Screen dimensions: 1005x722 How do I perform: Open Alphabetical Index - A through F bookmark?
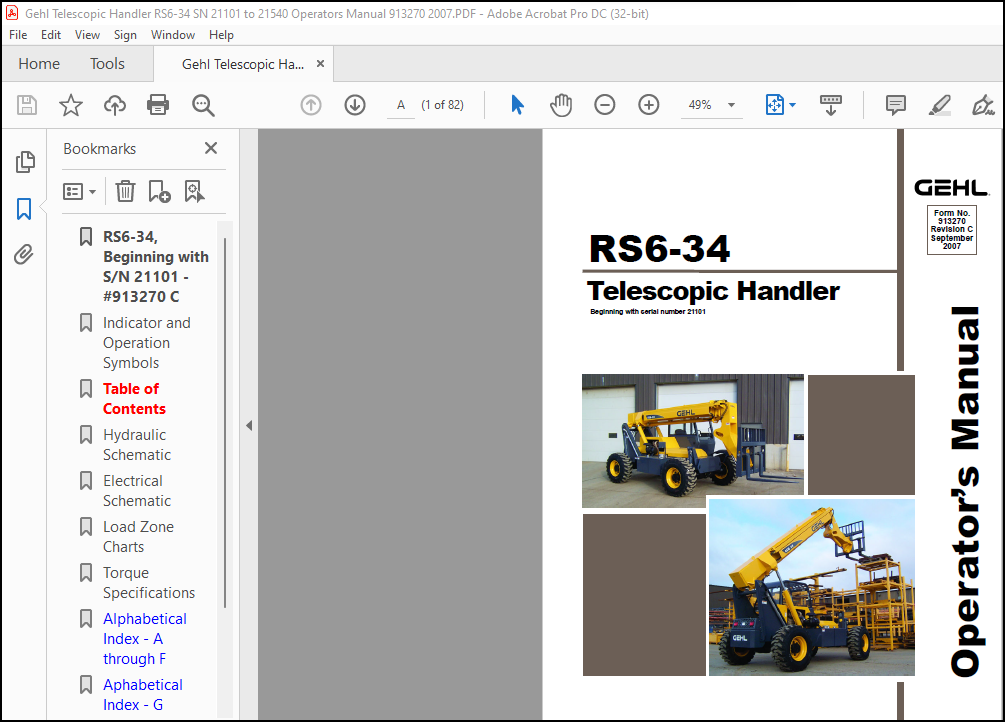(145, 639)
